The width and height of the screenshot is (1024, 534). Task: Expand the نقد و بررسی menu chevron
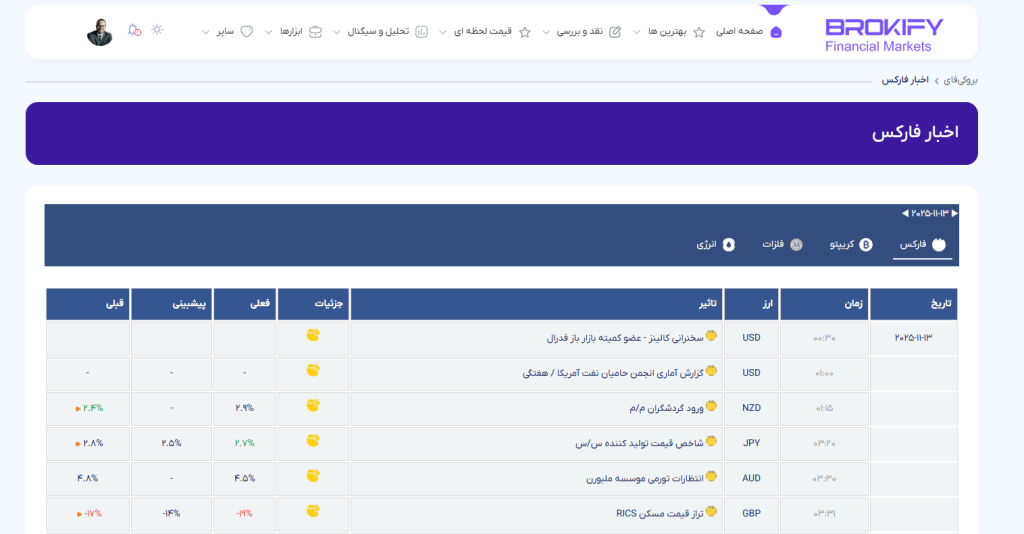[x=545, y=32]
